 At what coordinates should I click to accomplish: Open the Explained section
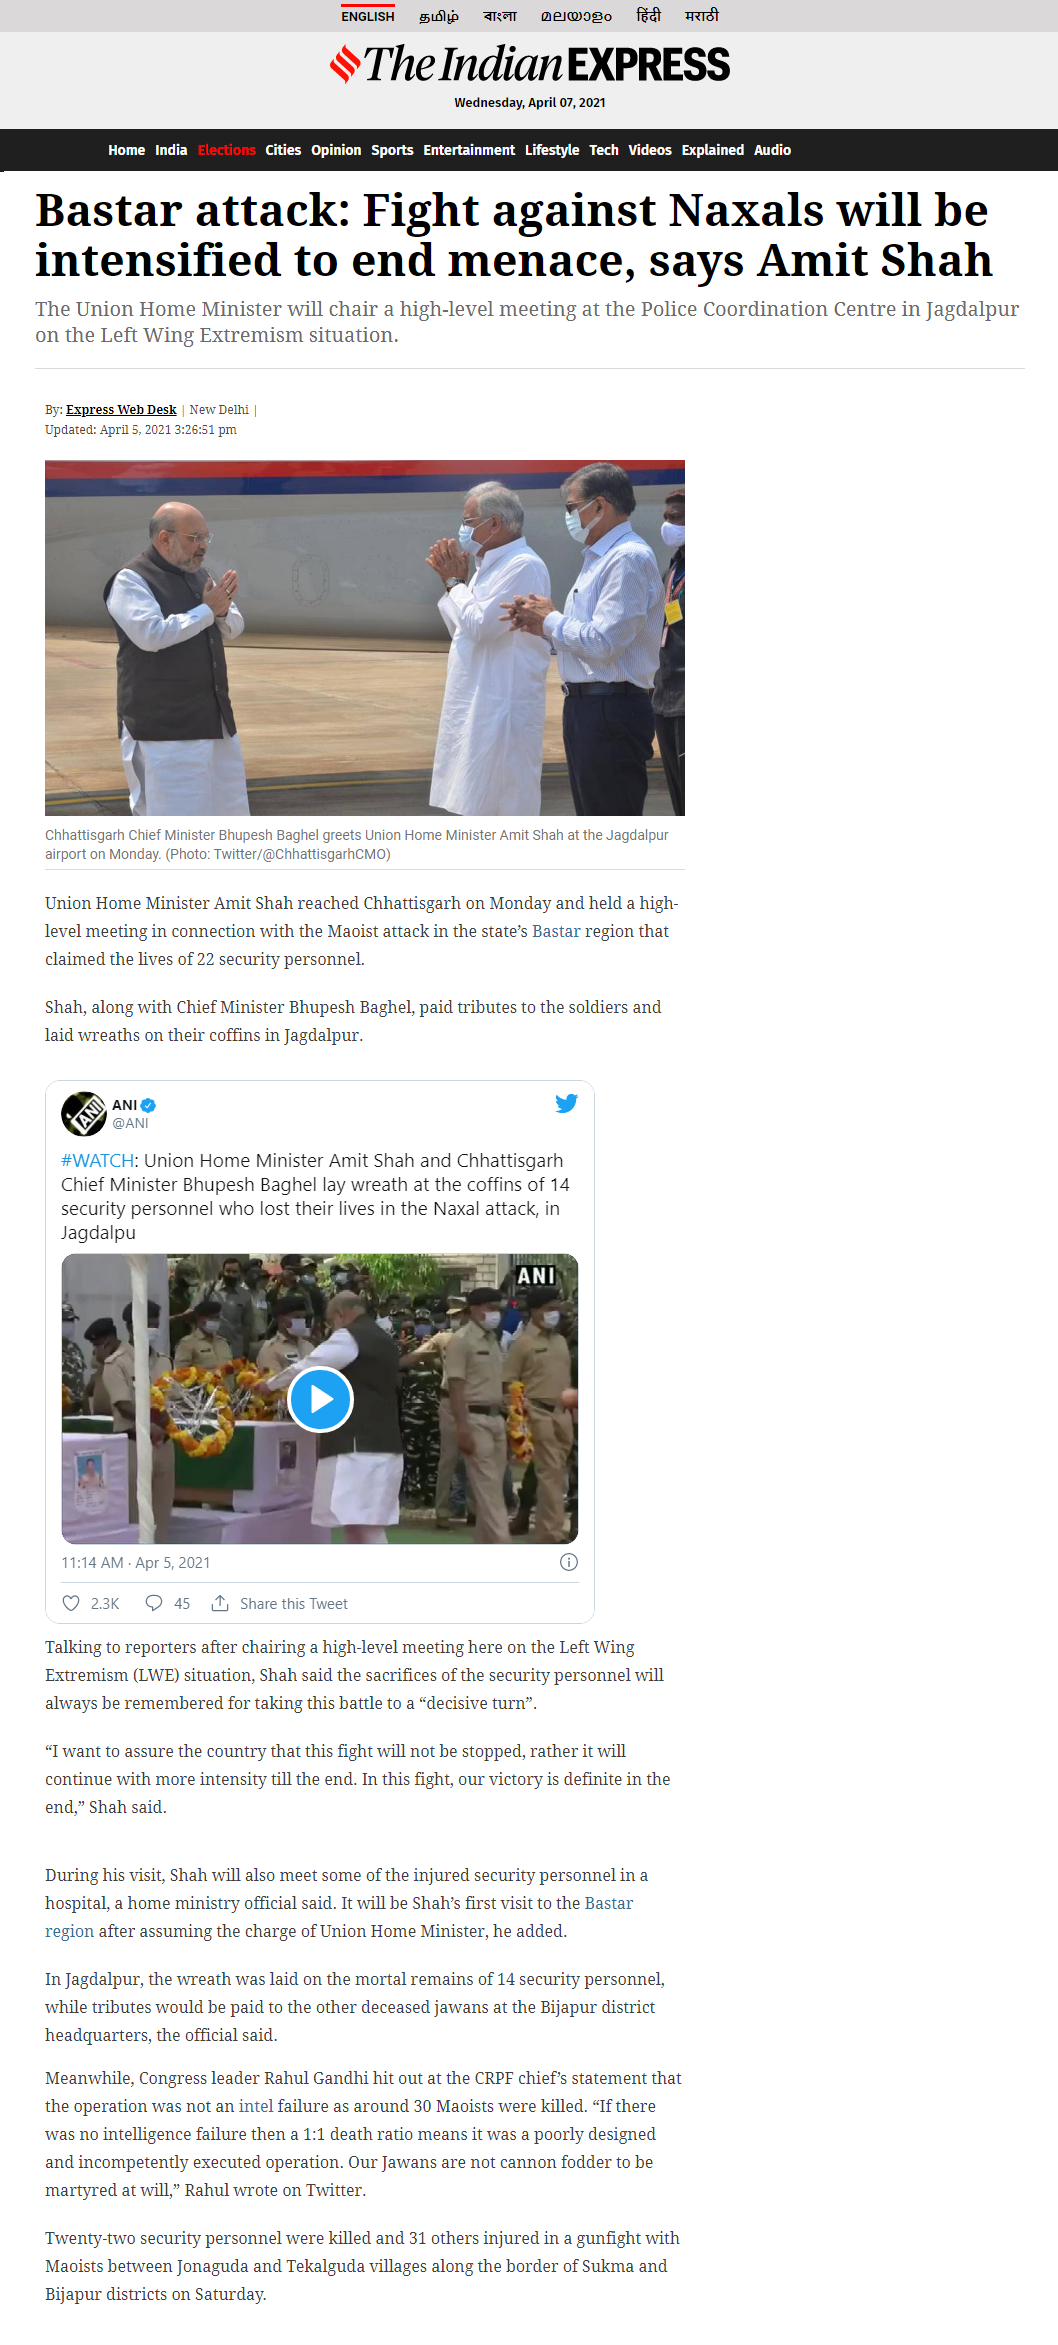point(712,150)
